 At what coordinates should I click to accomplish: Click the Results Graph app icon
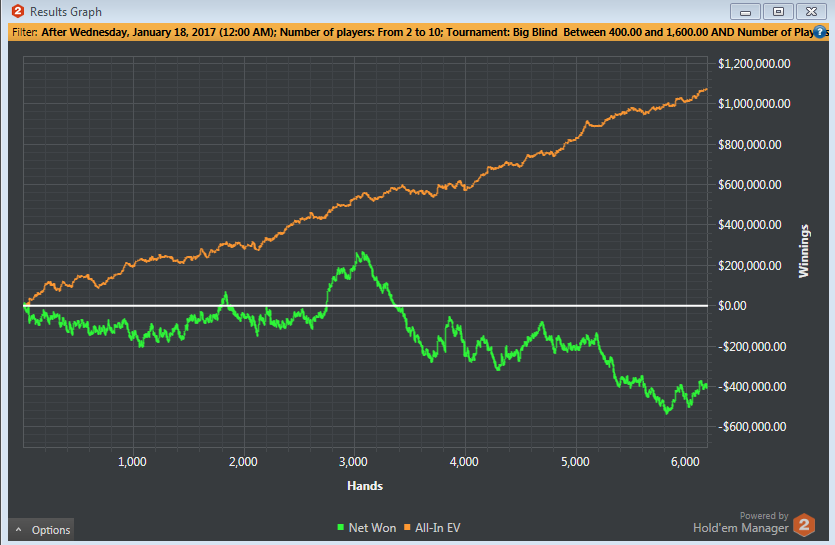(x=18, y=11)
